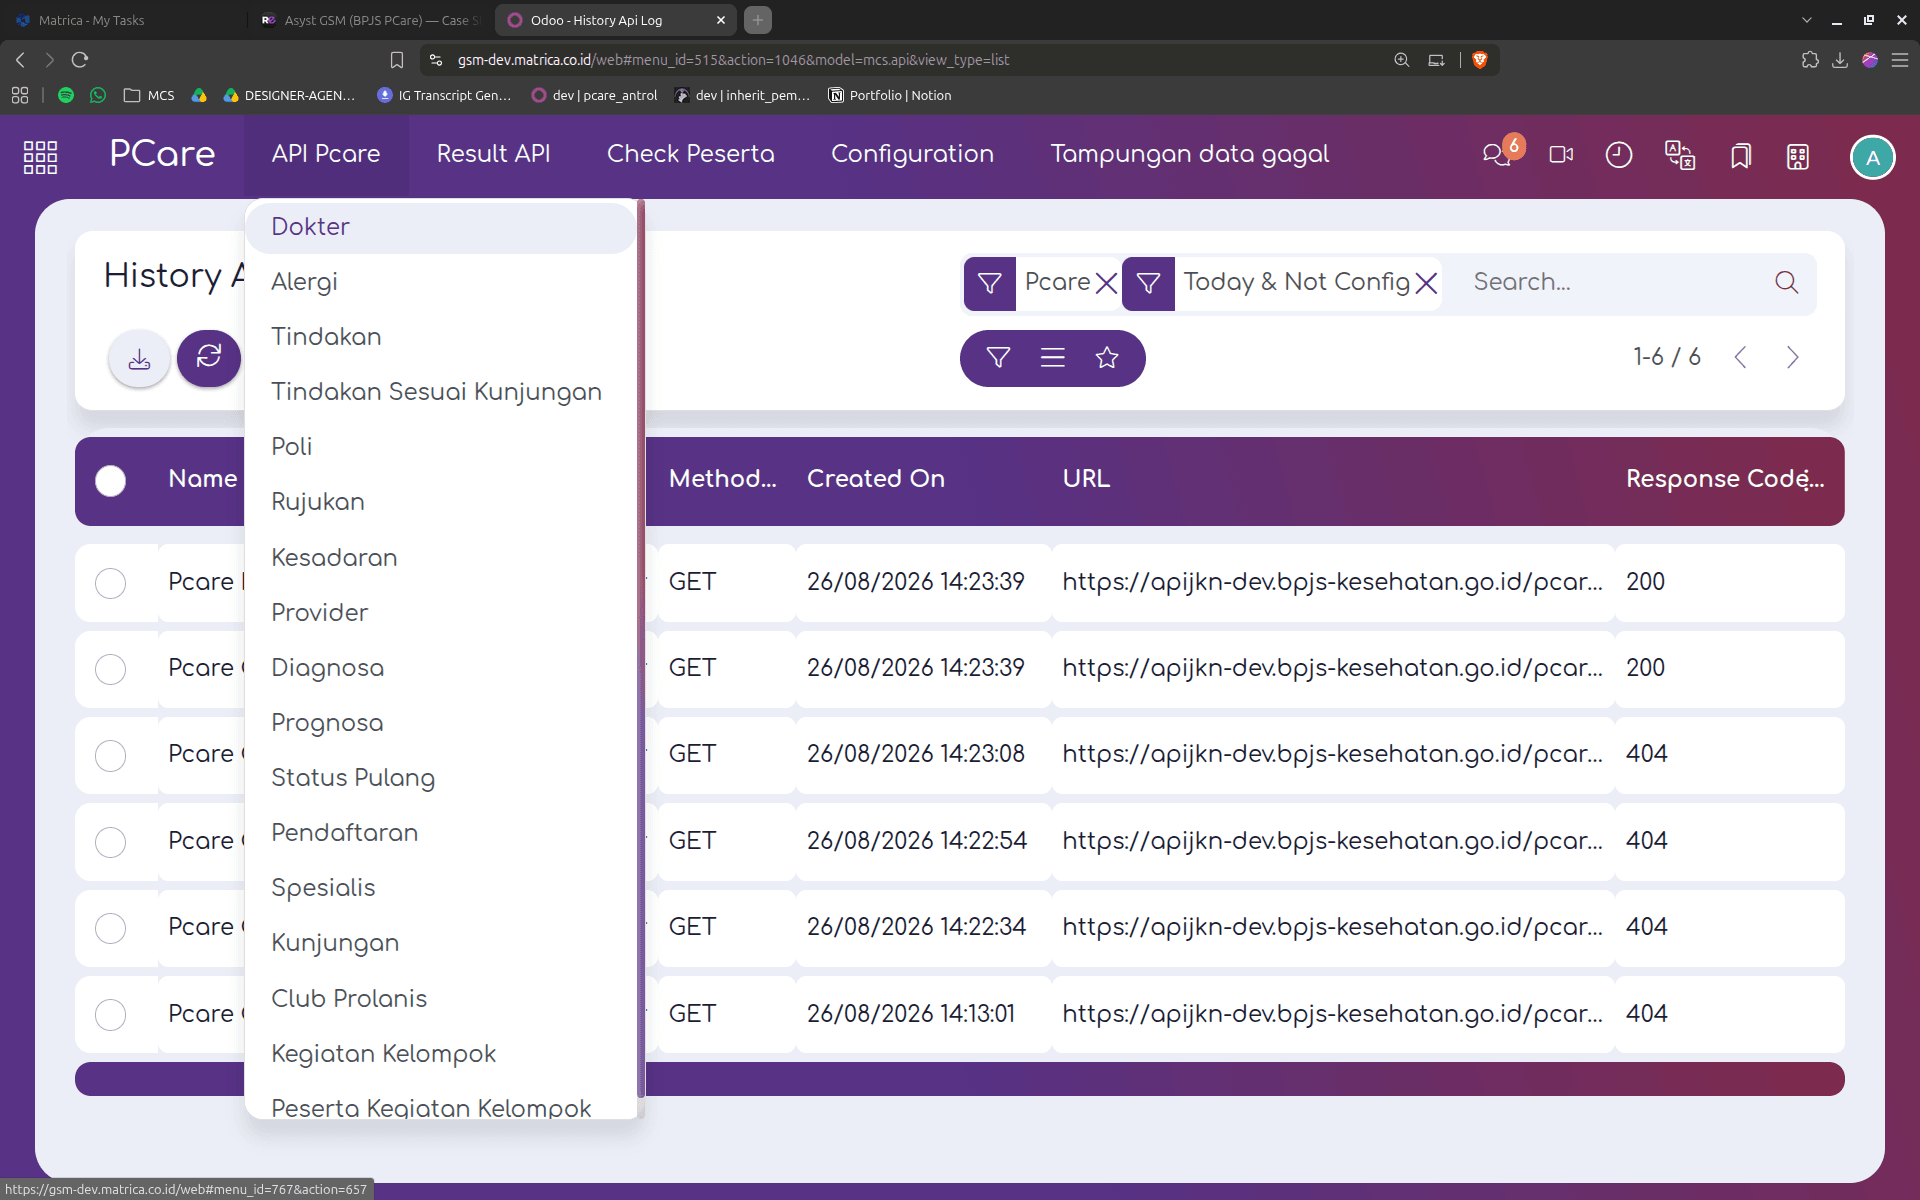Select the row created at 14:23:08
The image size is (1920, 1200).
(111, 756)
